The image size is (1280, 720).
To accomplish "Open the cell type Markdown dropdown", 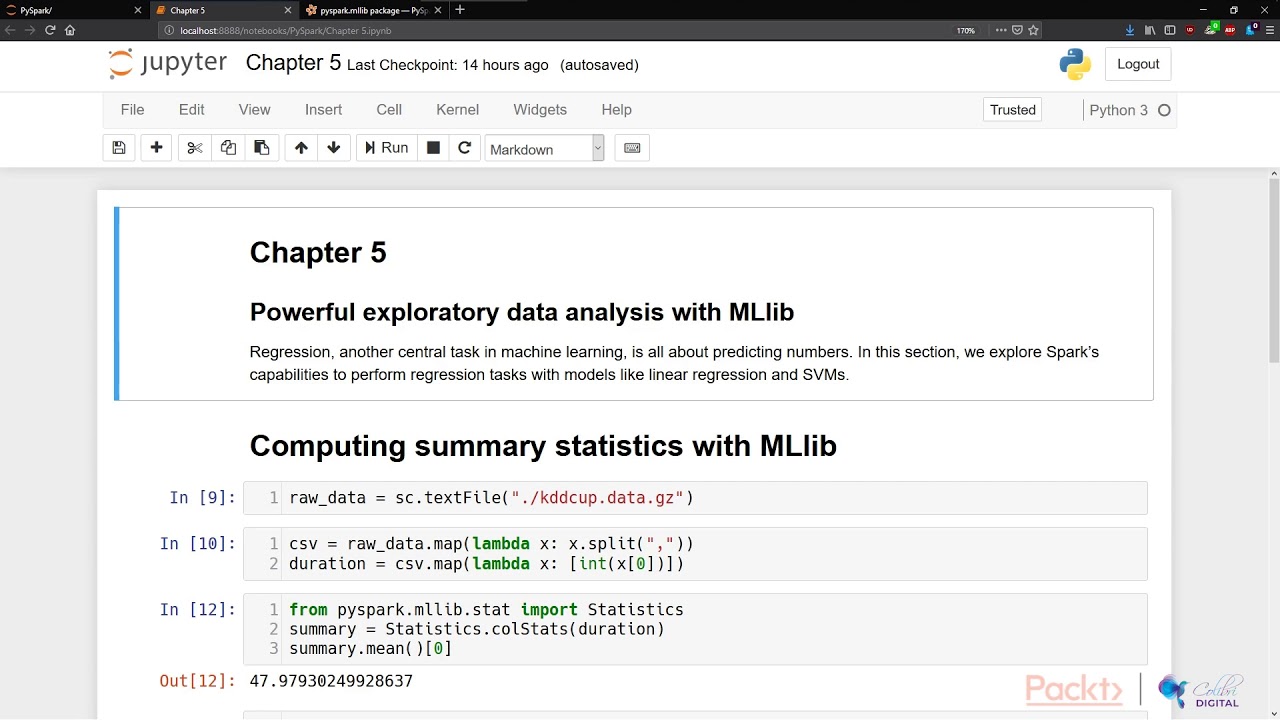I will (544, 149).
